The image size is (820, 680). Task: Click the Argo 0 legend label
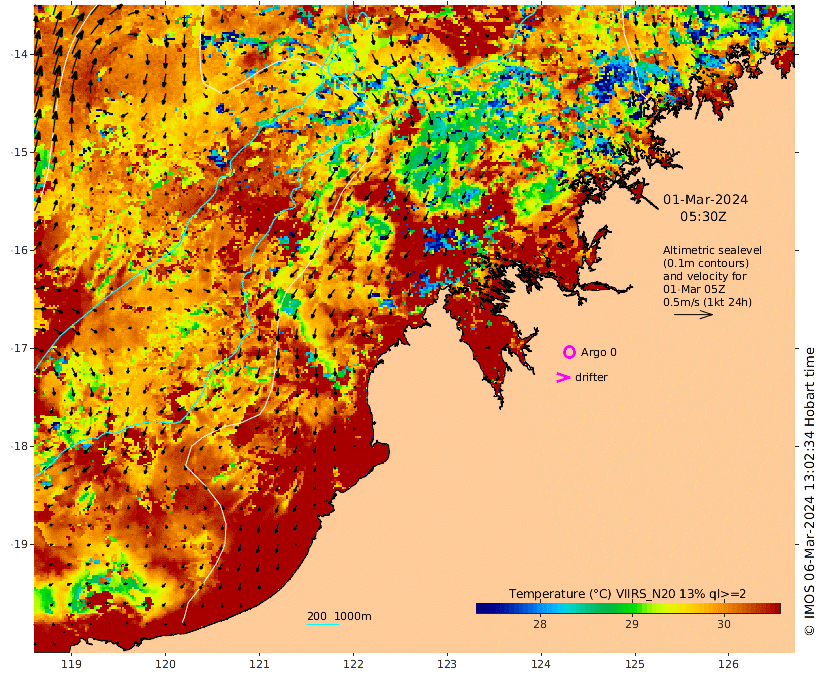pos(599,353)
